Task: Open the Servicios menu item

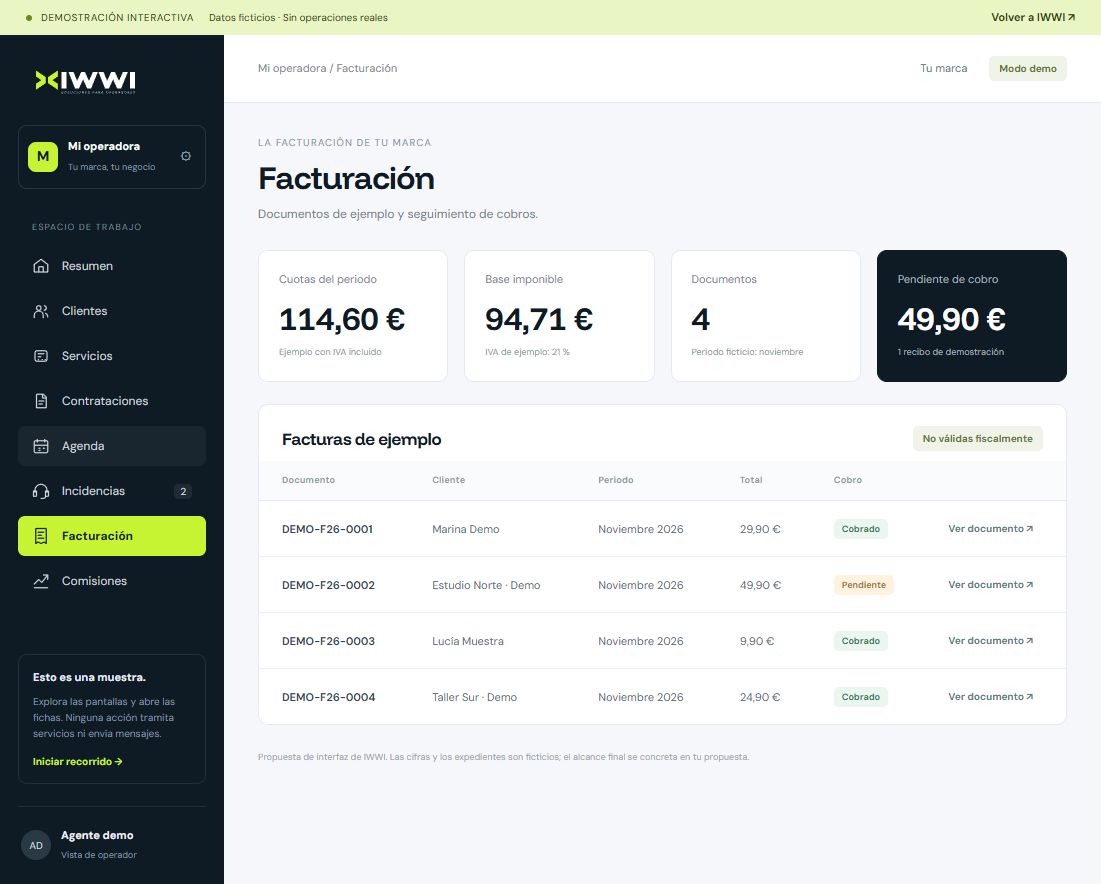Action: [112, 356]
